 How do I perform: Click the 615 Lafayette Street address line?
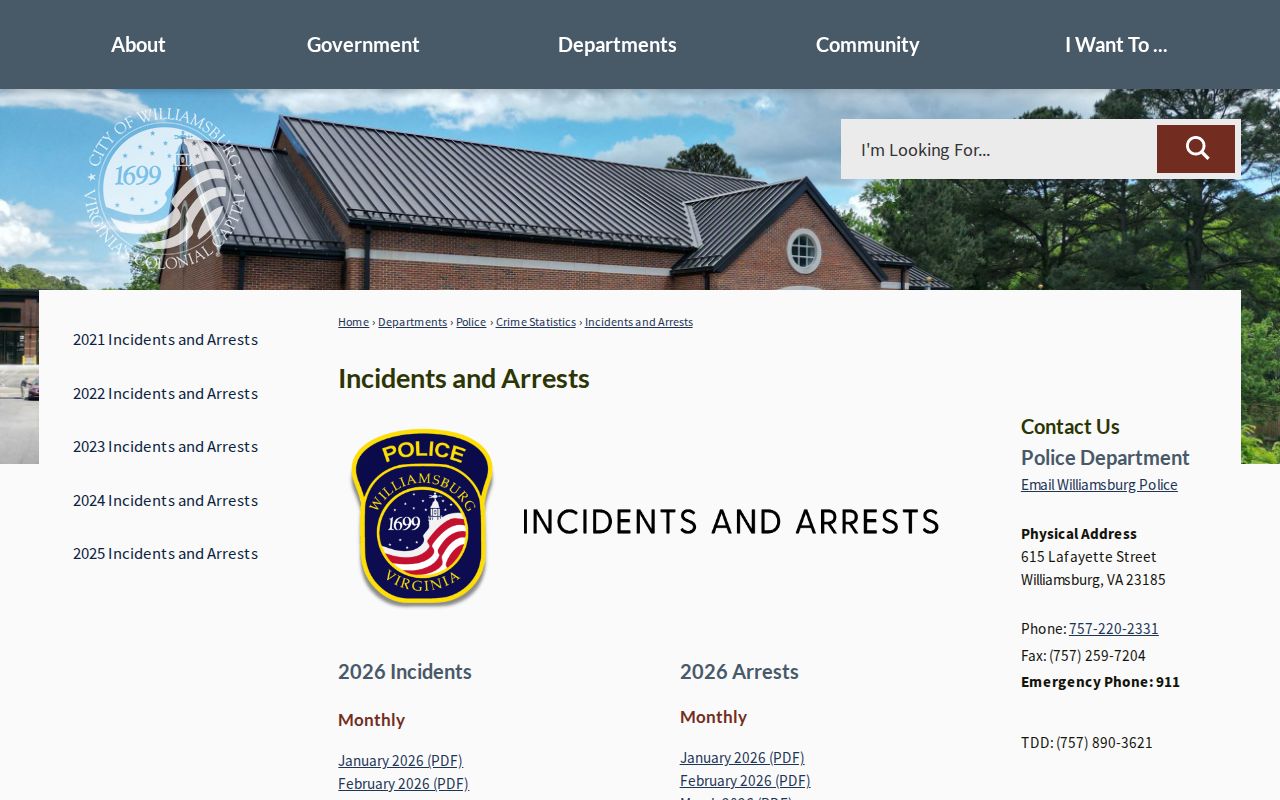(1089, 556)
